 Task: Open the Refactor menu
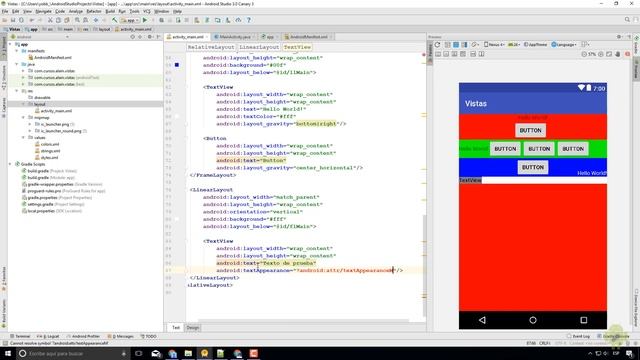(x=94, y=11)
